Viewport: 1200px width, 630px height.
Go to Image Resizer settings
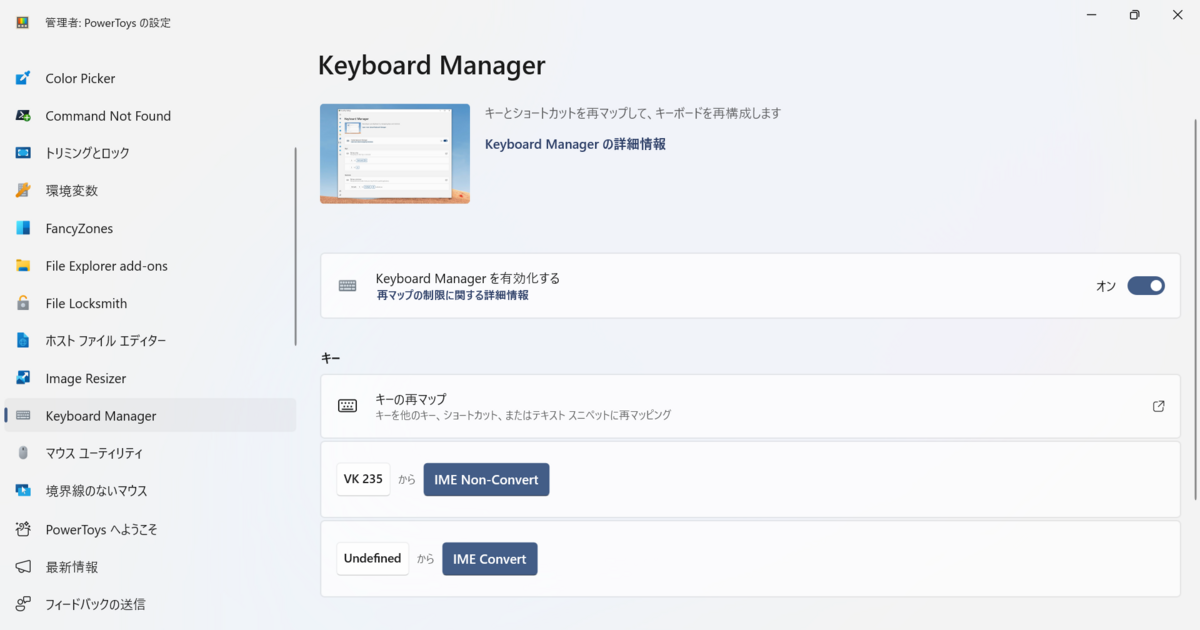click(150, 378)
